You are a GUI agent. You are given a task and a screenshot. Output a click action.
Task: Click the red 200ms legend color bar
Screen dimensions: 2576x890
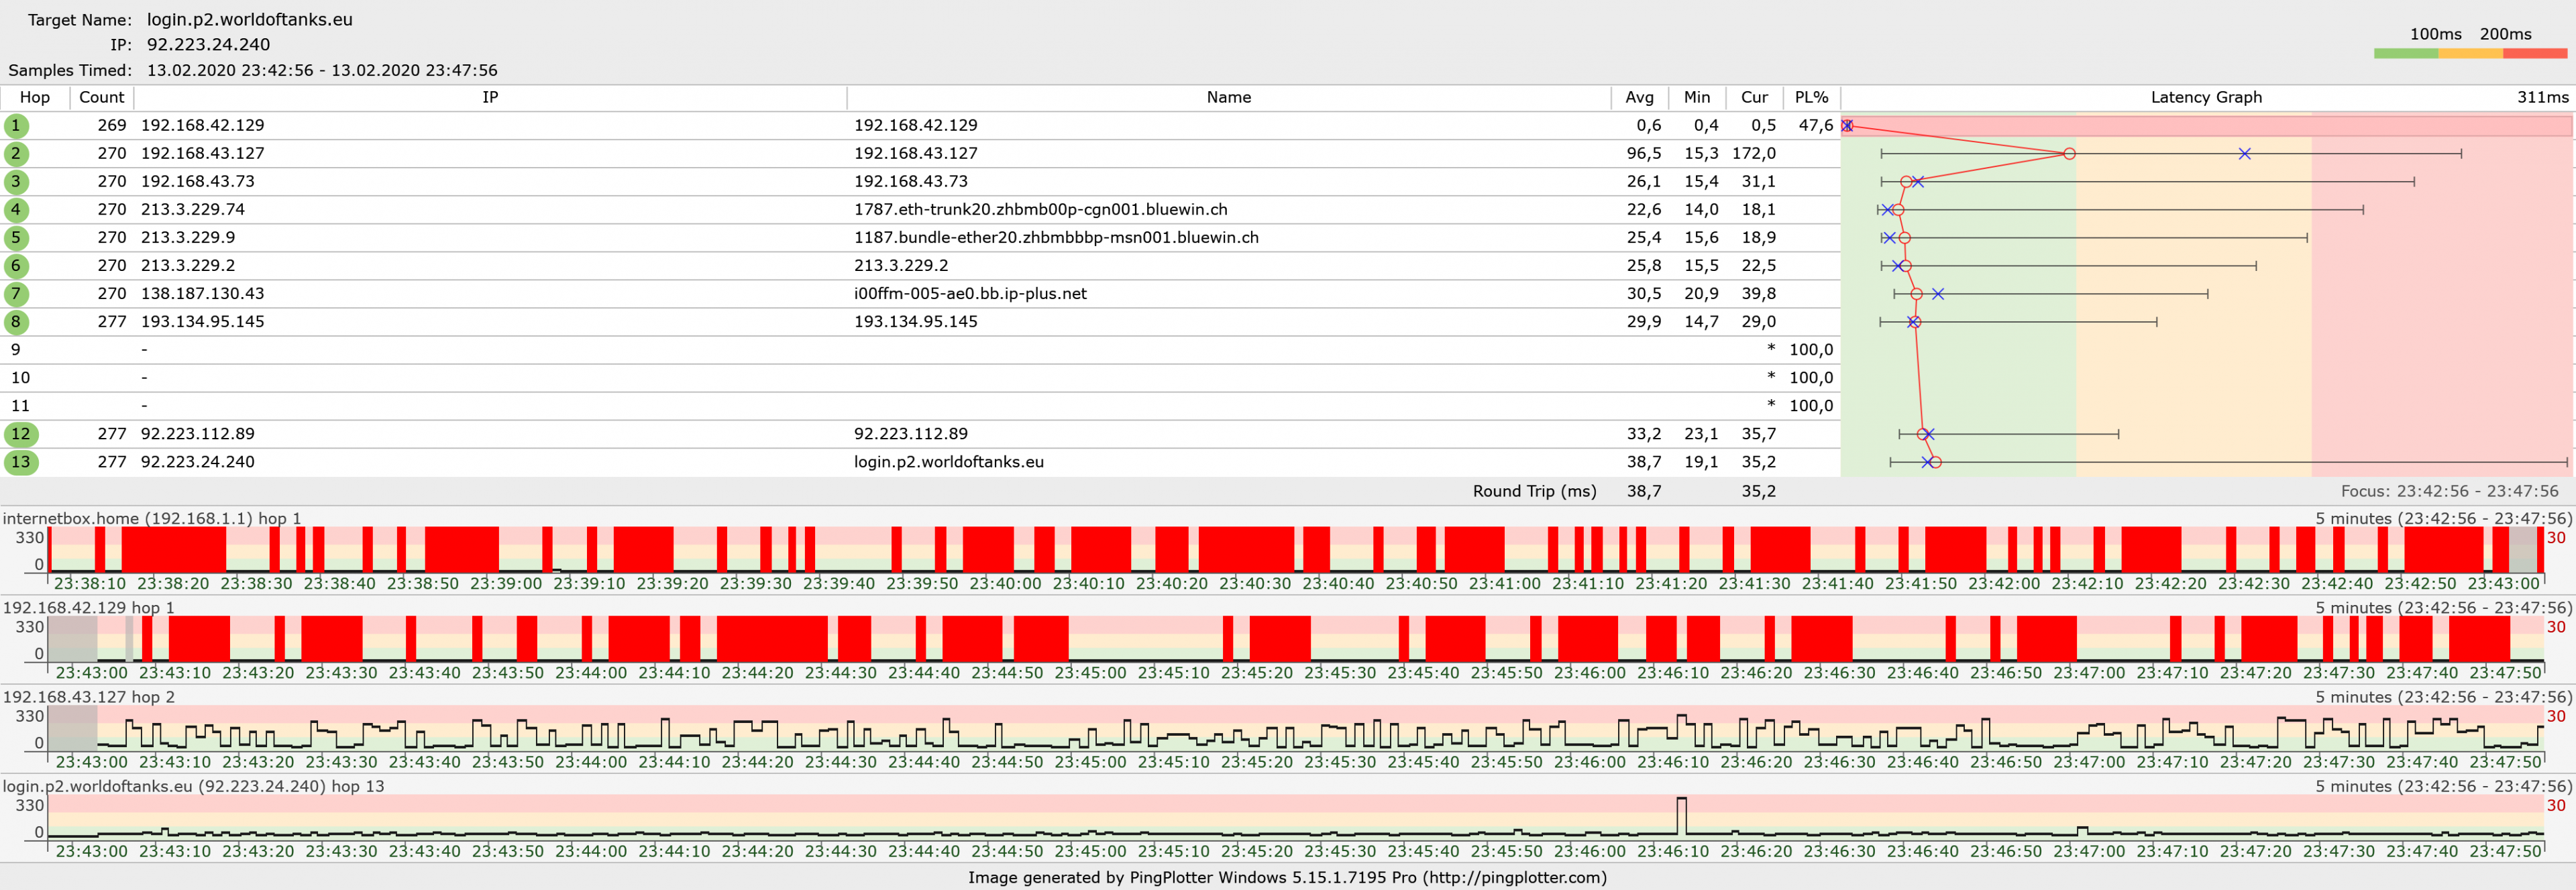[x=2534, y=53]
